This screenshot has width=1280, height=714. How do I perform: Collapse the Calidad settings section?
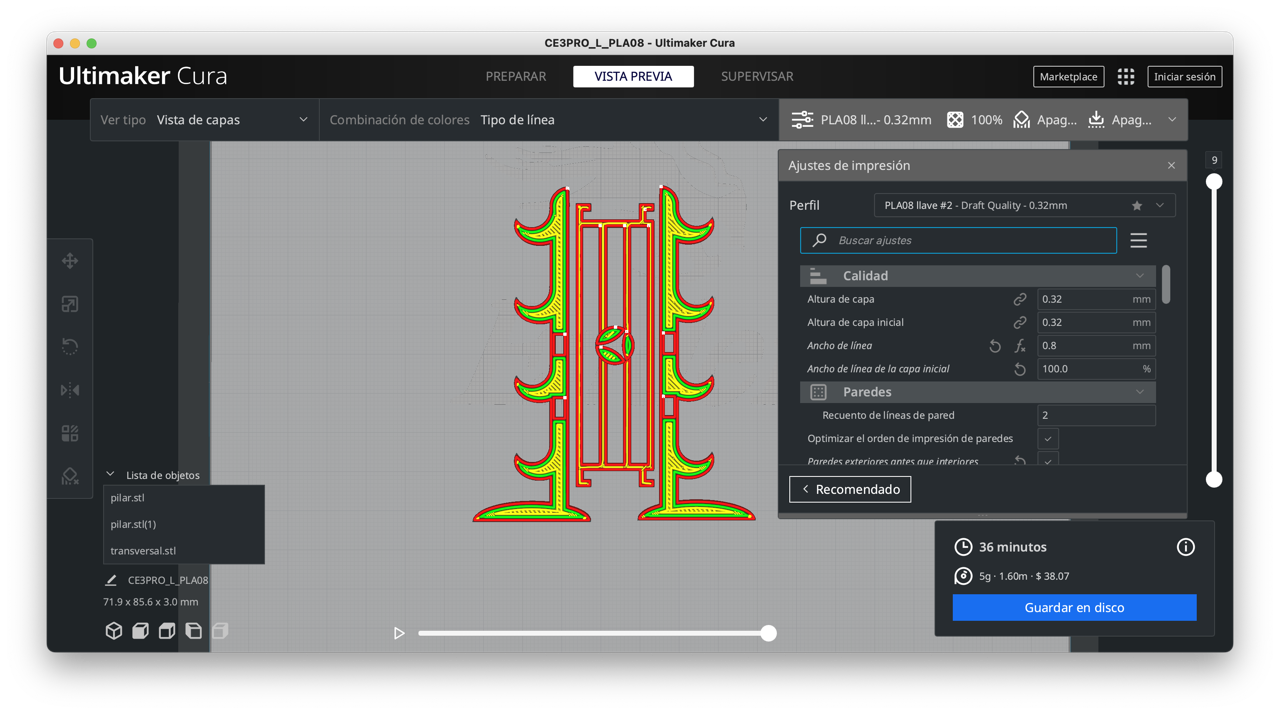point(978,276)
